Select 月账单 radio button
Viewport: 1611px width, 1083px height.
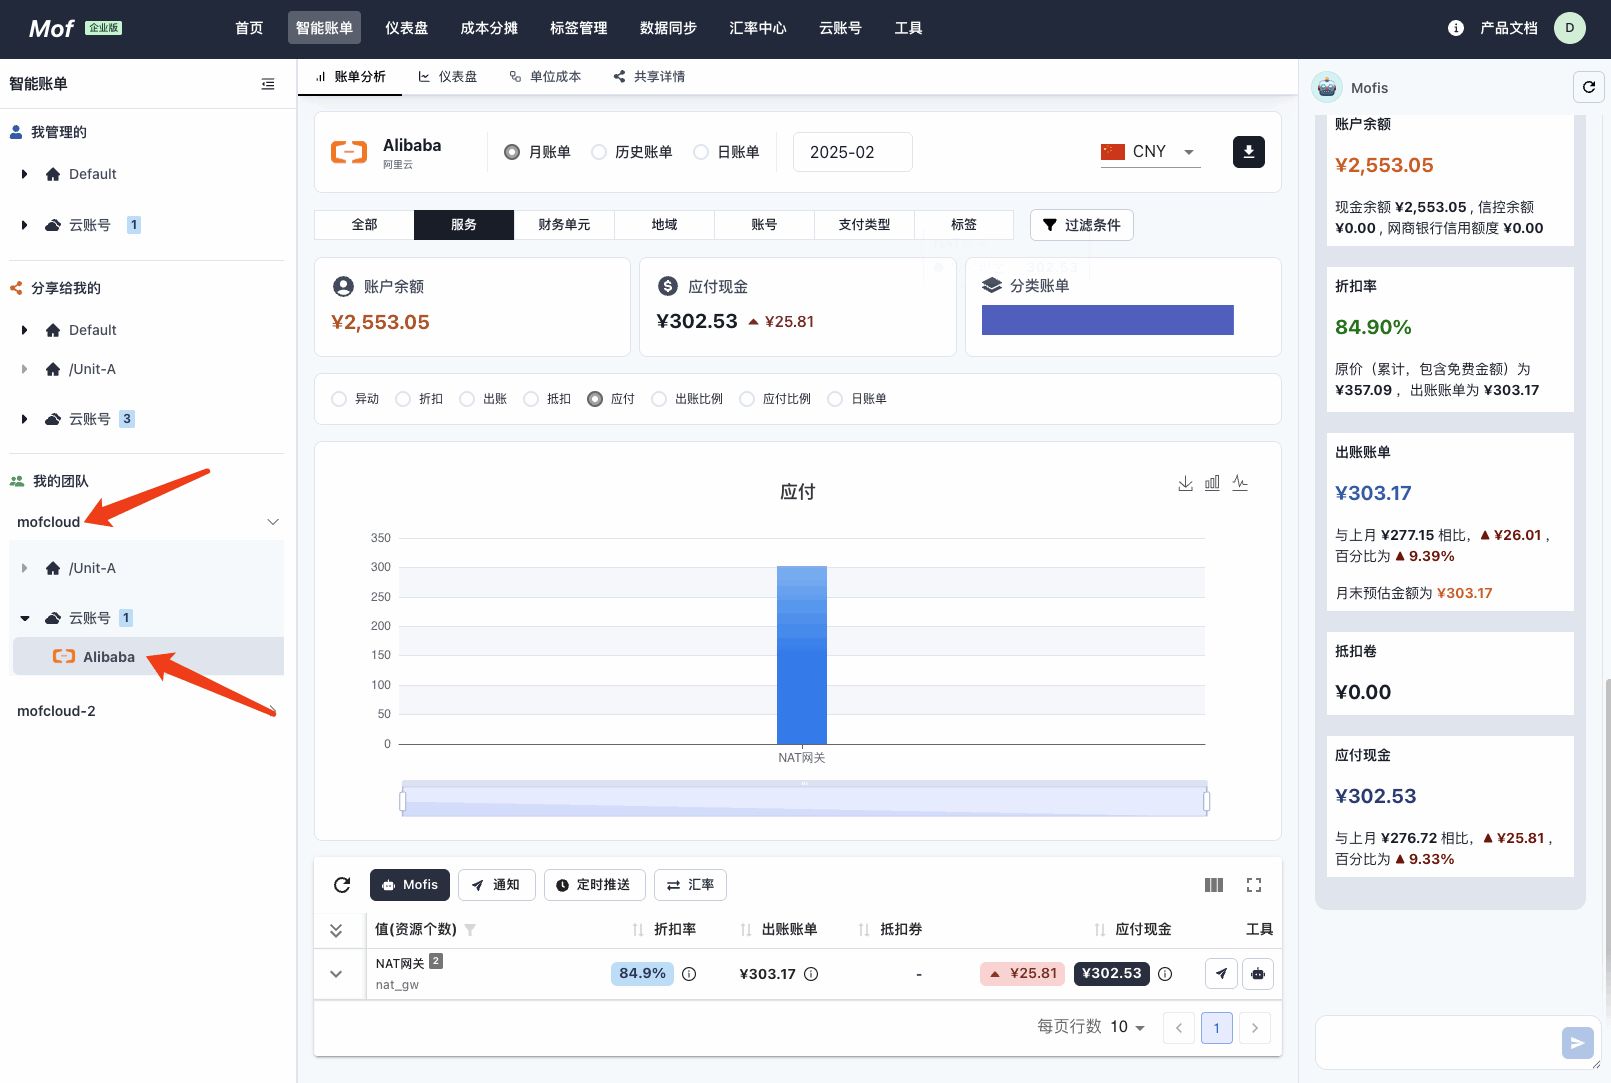click(x=512, y=152)
